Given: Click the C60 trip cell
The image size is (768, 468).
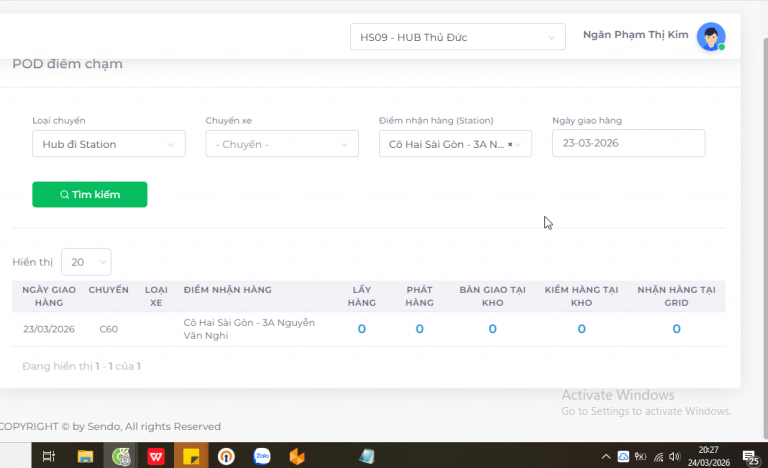Looking at the screenshot, I should click(x=109, y=329).
